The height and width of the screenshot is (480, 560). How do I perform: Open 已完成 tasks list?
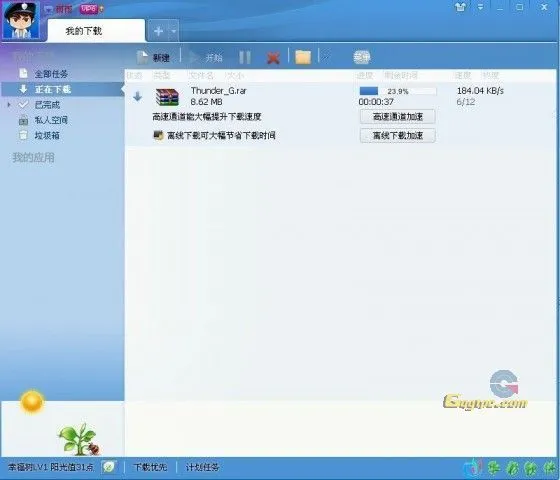click(47, 105)
